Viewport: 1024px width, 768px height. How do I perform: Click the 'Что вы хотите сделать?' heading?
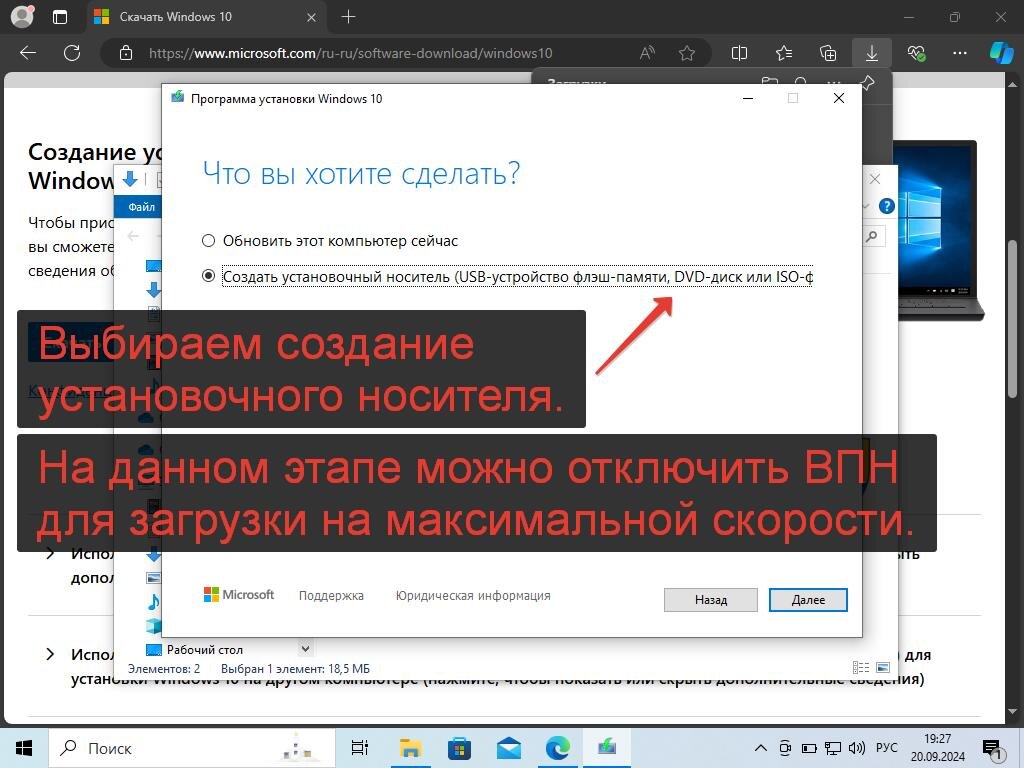click(x=361, y=173)
